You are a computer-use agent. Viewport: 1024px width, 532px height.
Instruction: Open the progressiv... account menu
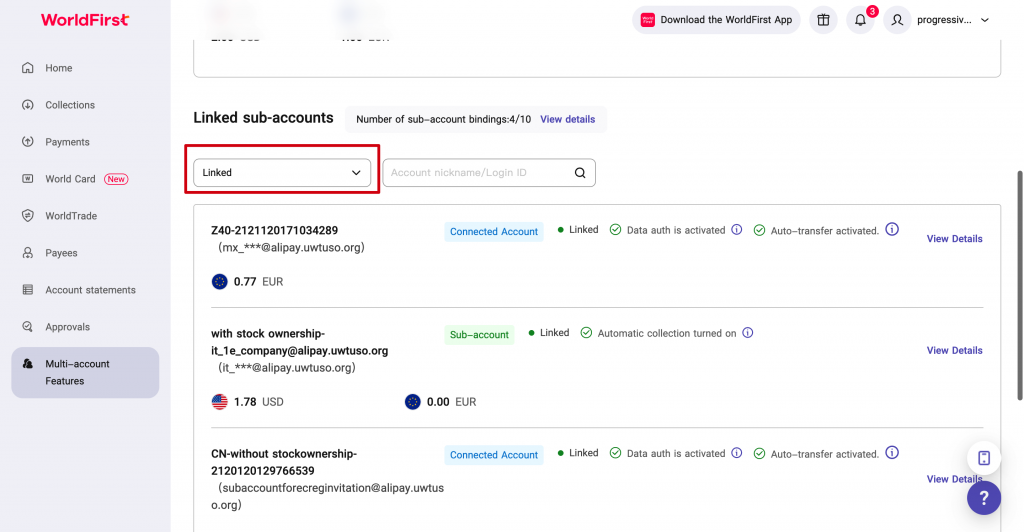(938, 20)
